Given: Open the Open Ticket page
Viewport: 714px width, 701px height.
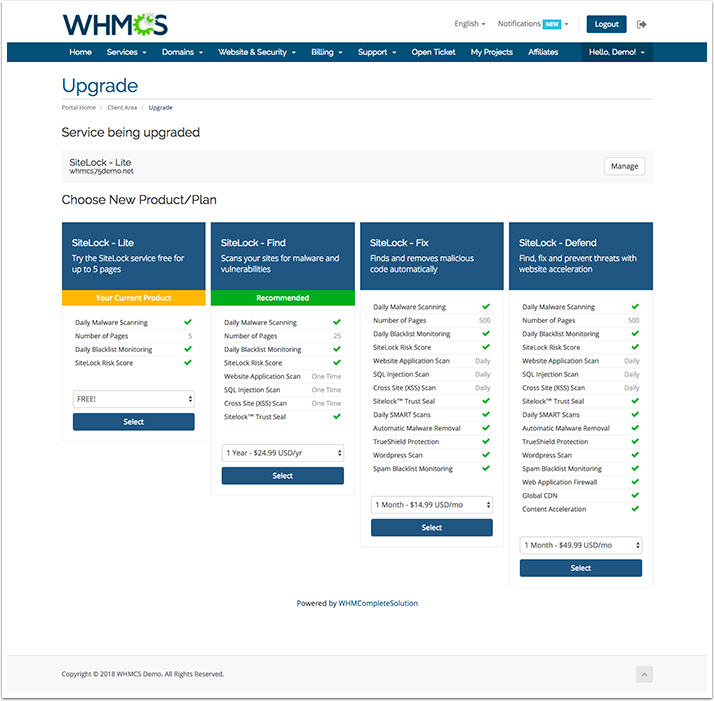Looking at the screenshot, I should point(433,52).
